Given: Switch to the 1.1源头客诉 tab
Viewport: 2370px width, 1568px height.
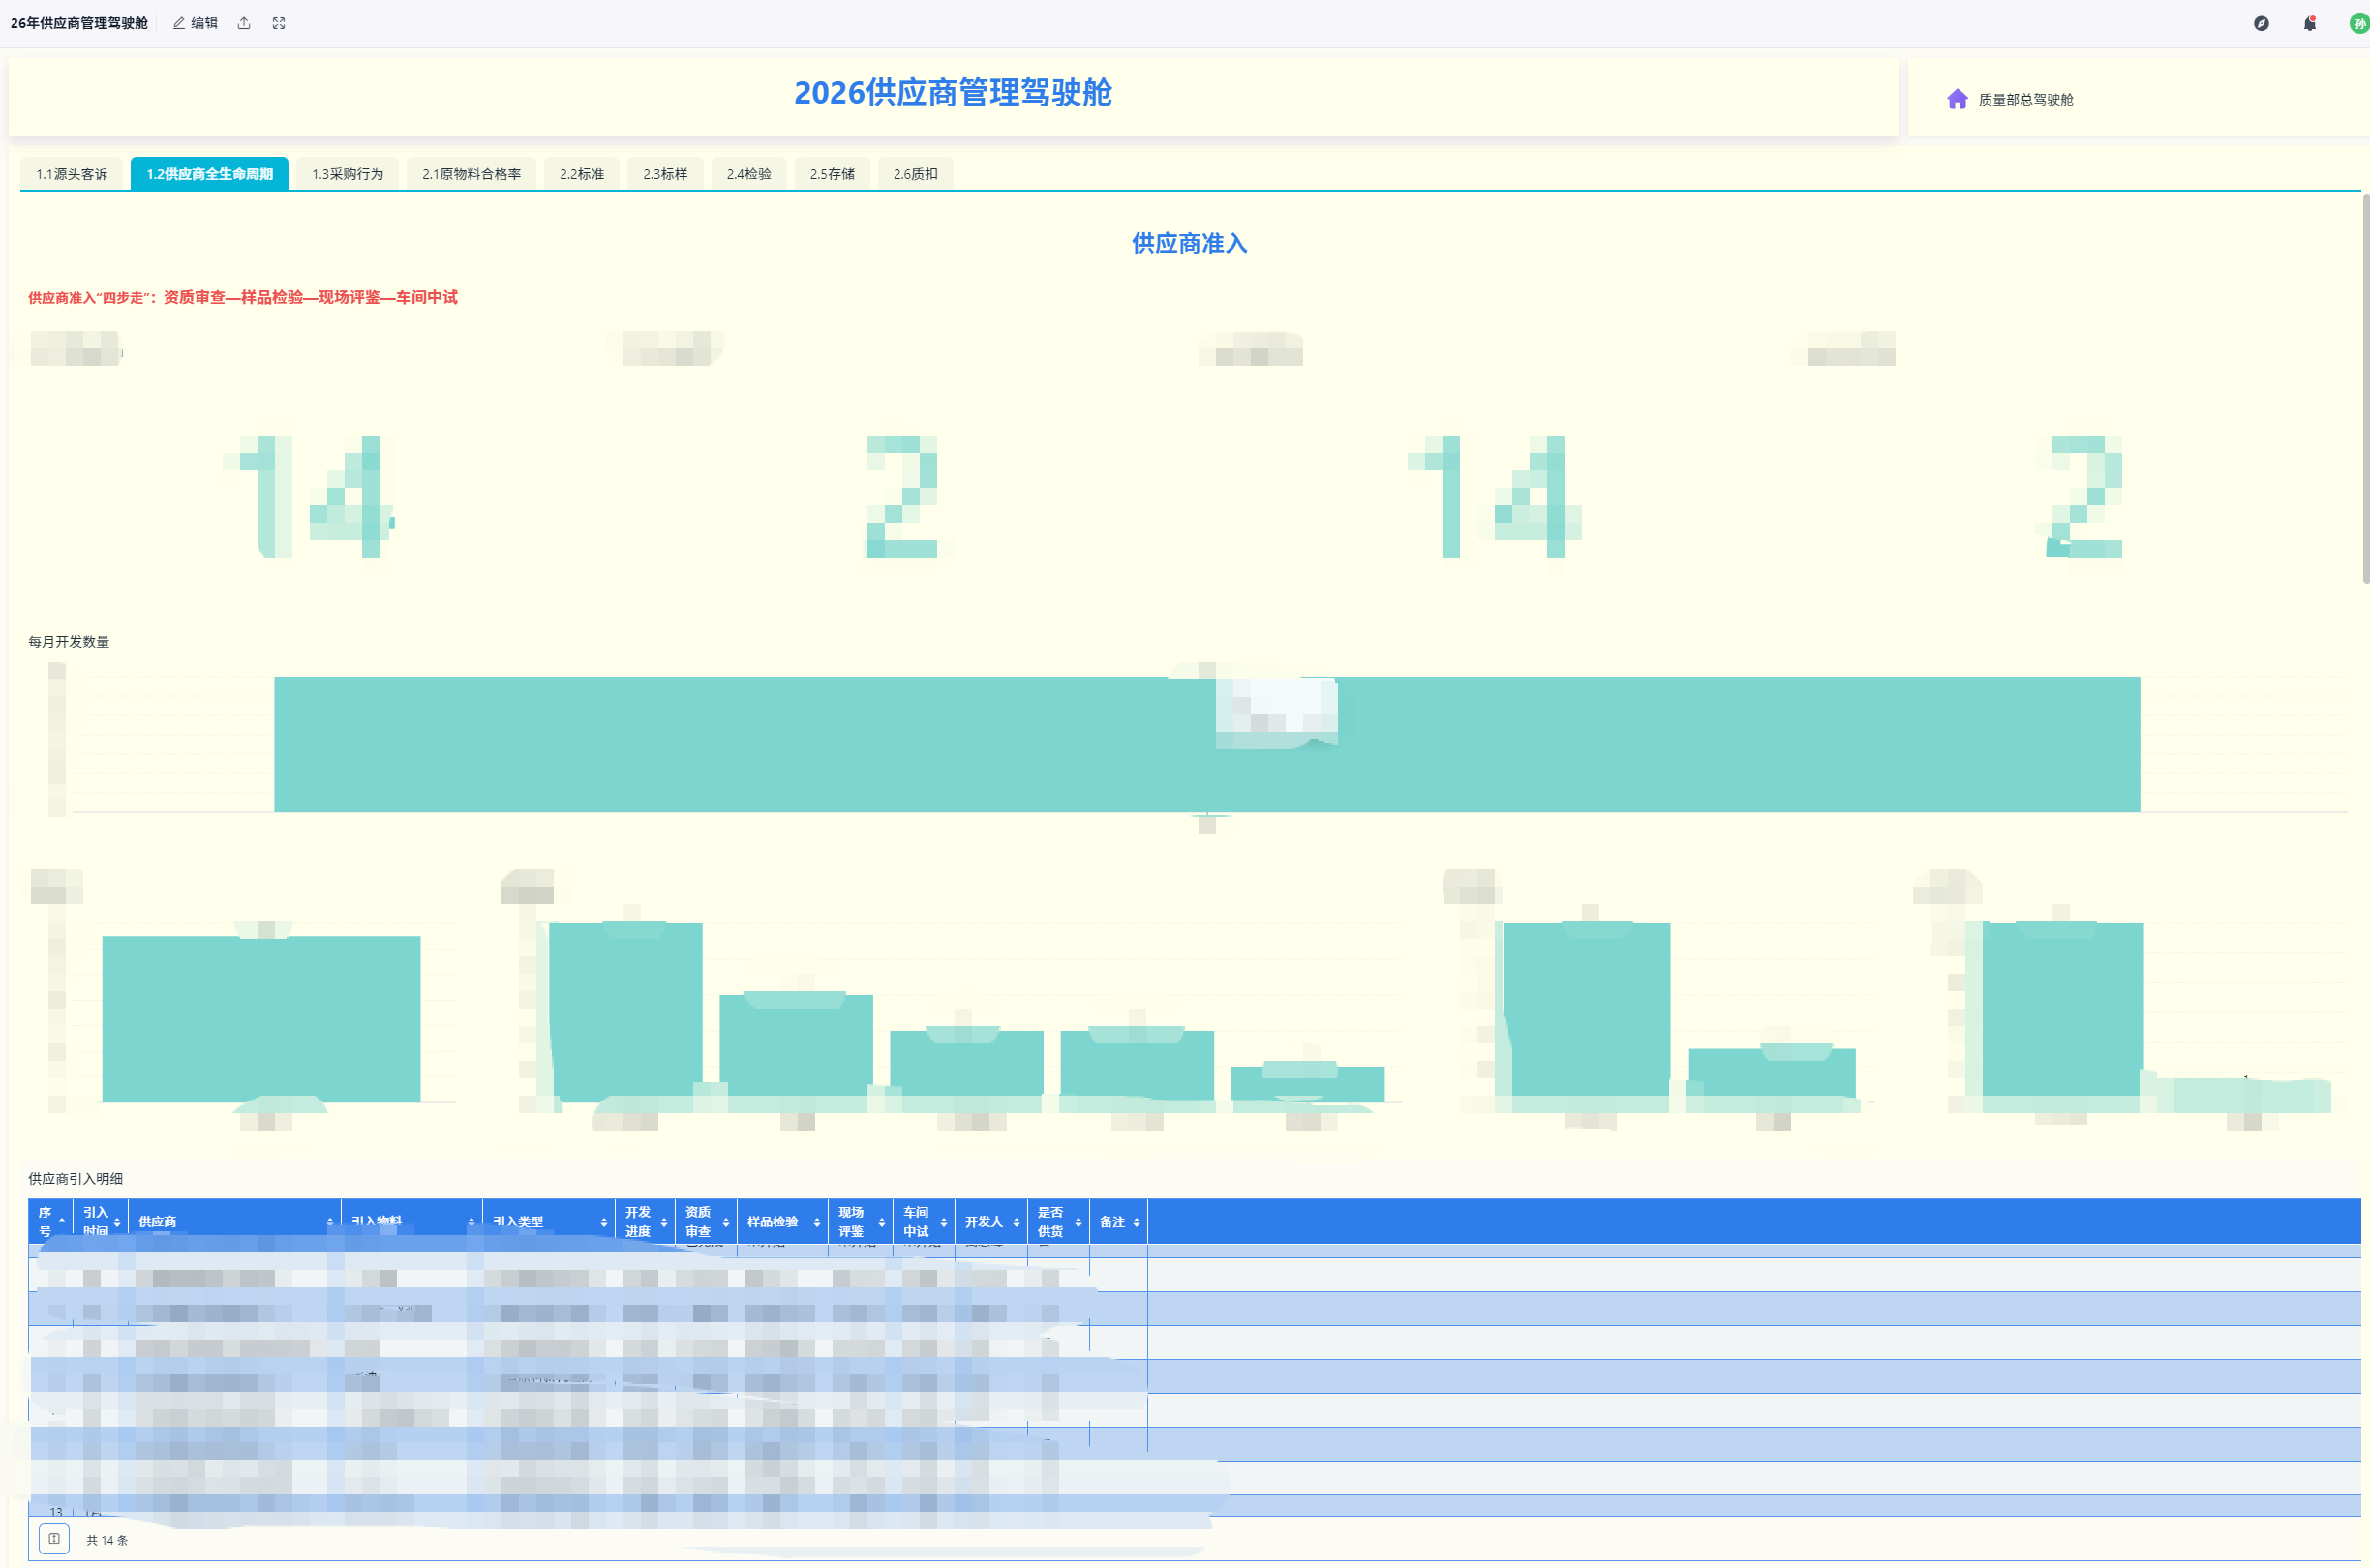Looking at the screenshot, I should tap(72, 174).
